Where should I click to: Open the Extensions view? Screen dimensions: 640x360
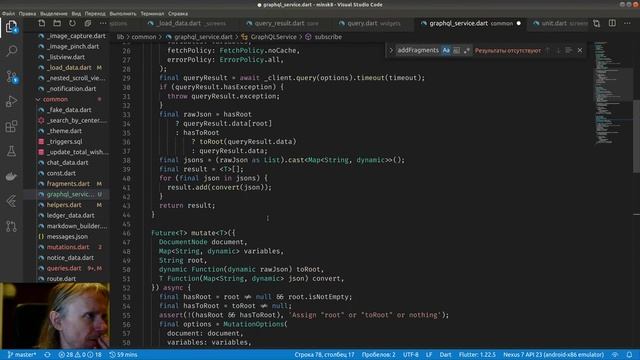point(11,126)
